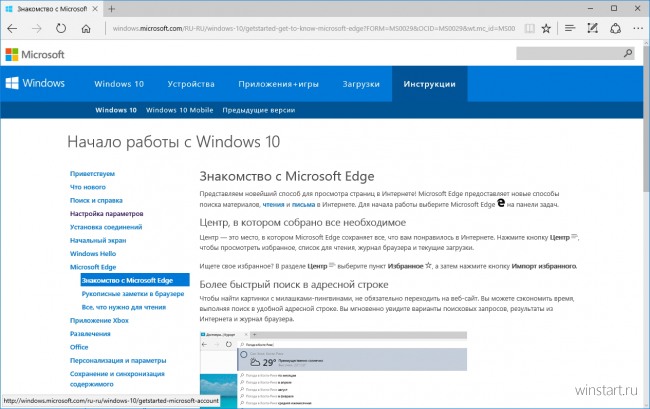Open the Edge Hub panel
650x409 pixels.
click(570, 28)
